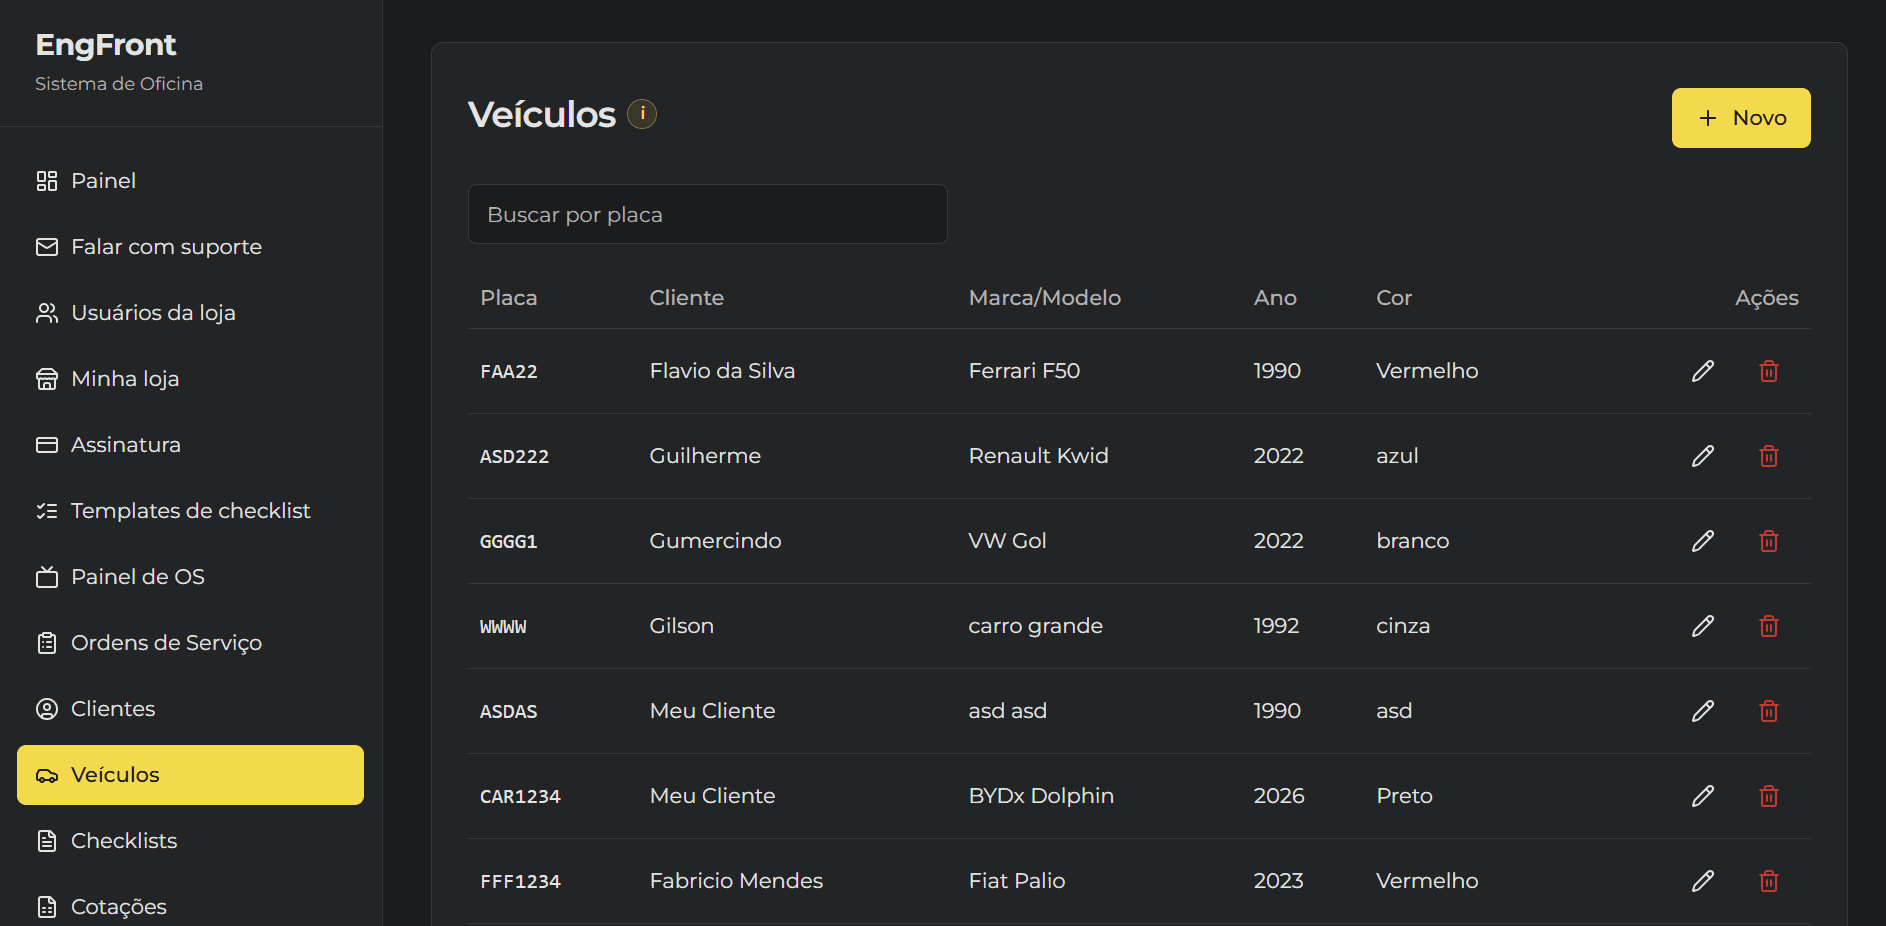The height and width of the screenshot is (926, 1886).
Task: Click the Buscar por placa search field
Action: coord(707,214)
